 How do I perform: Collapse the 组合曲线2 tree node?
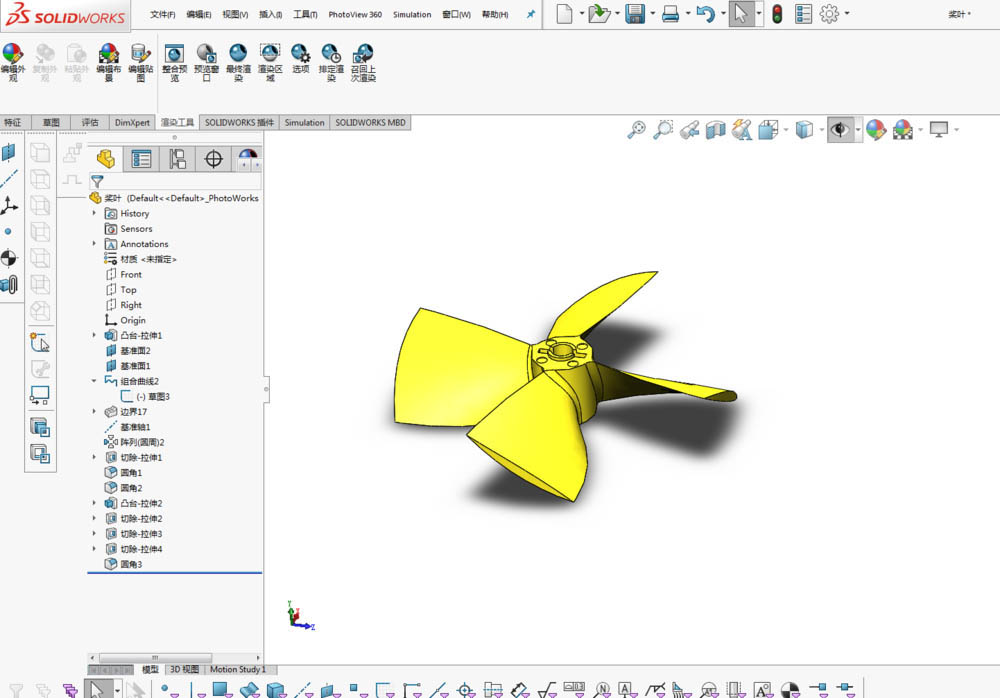(95, 381)
